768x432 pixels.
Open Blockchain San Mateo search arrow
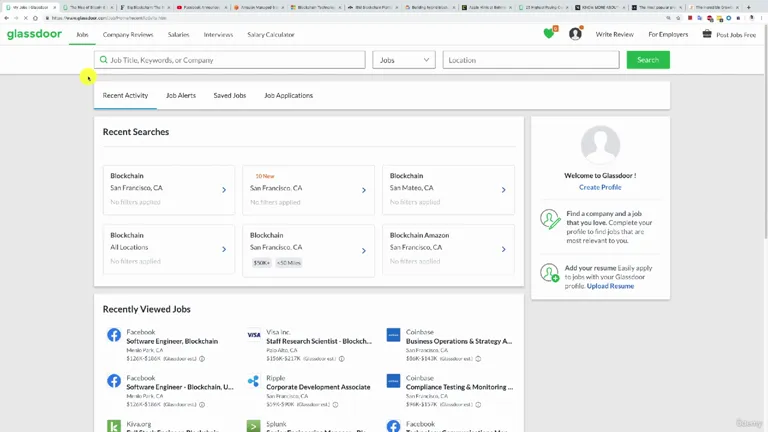click(504, 190)
